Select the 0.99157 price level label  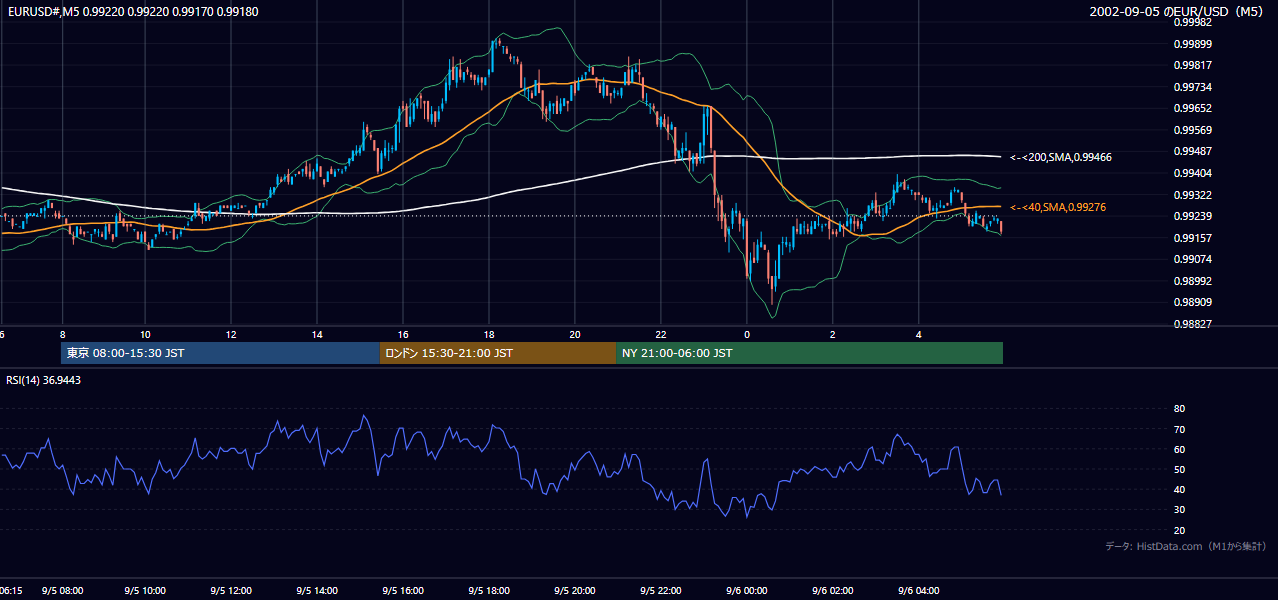point(1192,238)
